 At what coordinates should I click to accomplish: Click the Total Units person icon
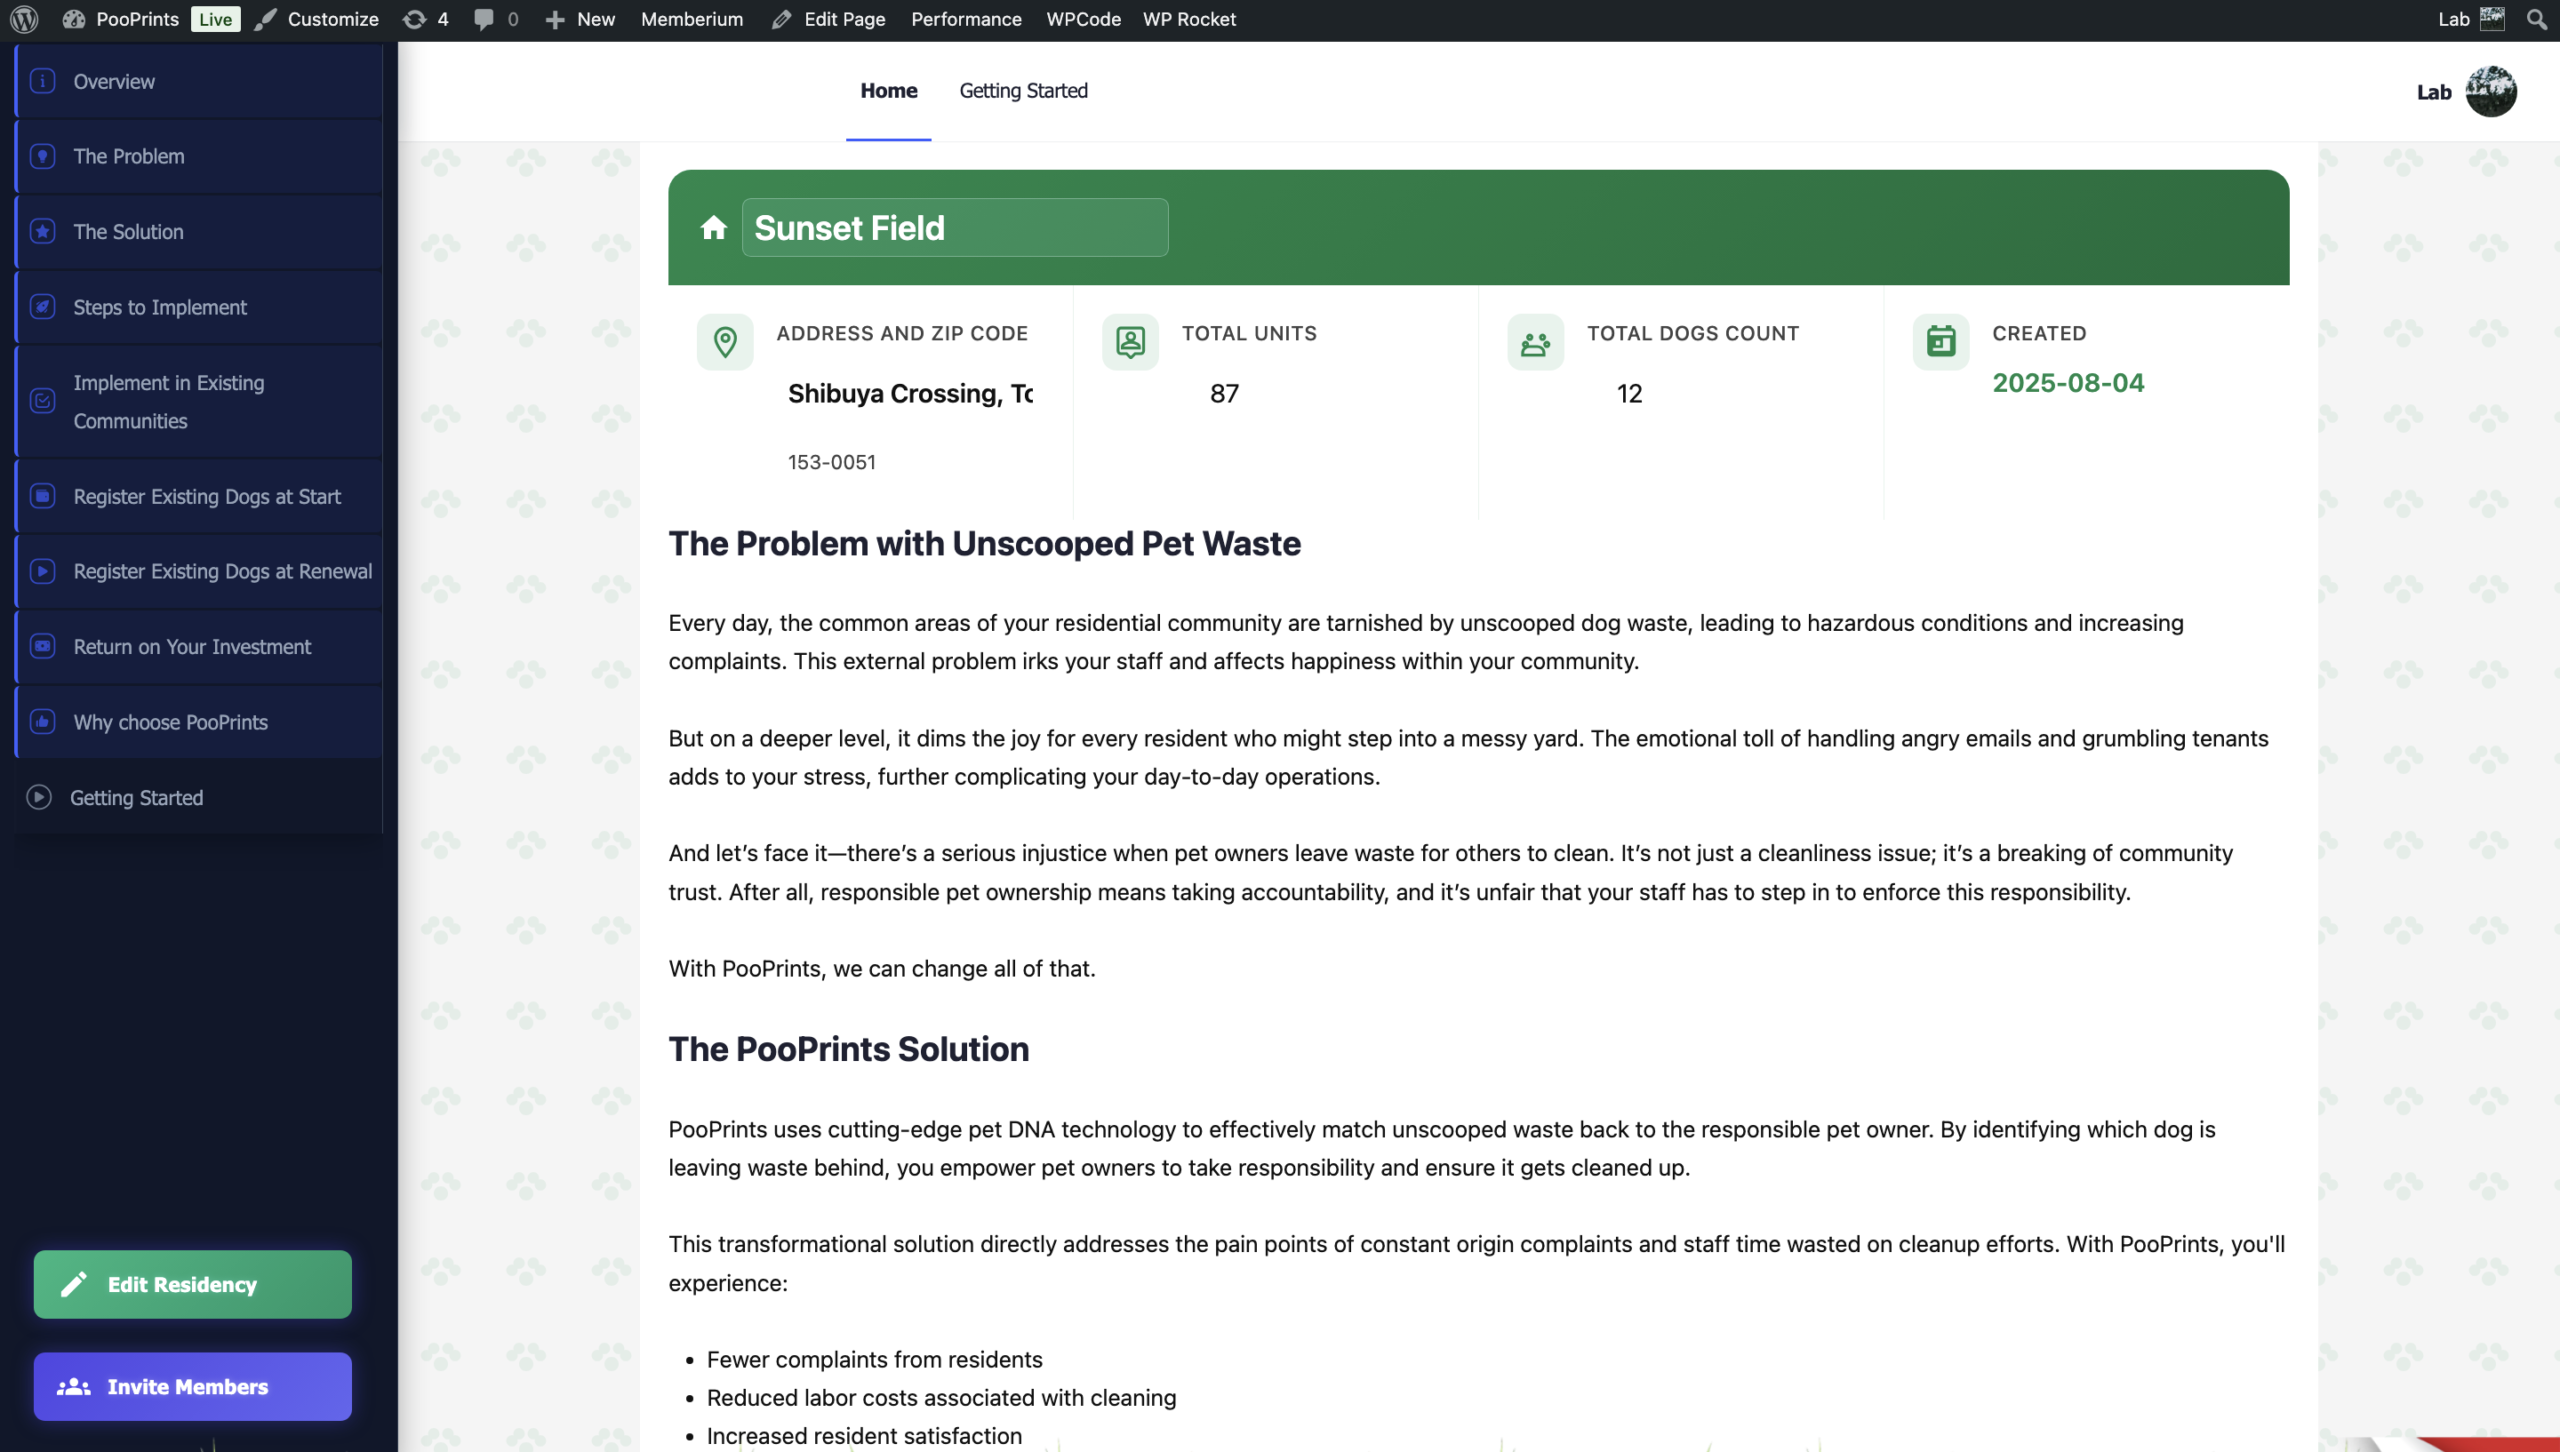[1130, 342]
